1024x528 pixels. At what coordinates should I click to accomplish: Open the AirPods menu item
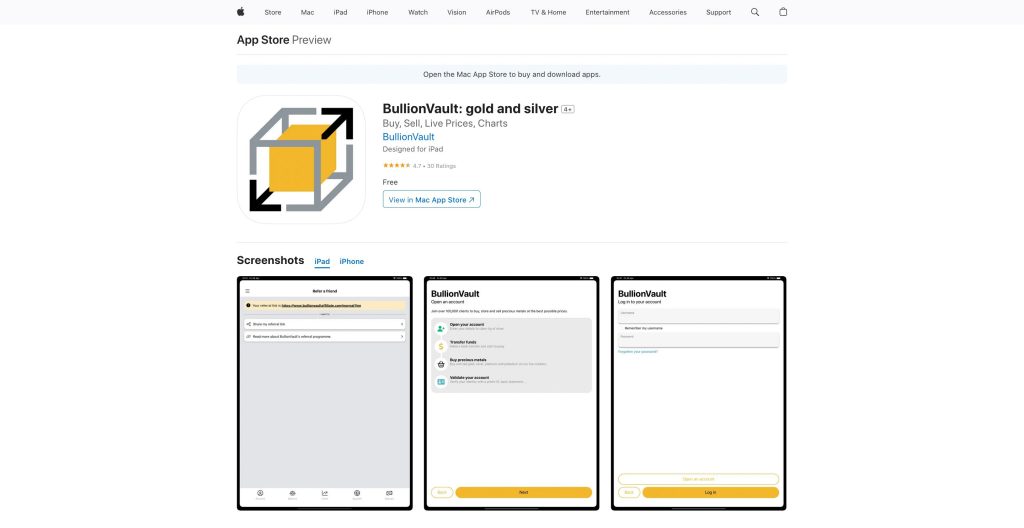tap(497, 12)
